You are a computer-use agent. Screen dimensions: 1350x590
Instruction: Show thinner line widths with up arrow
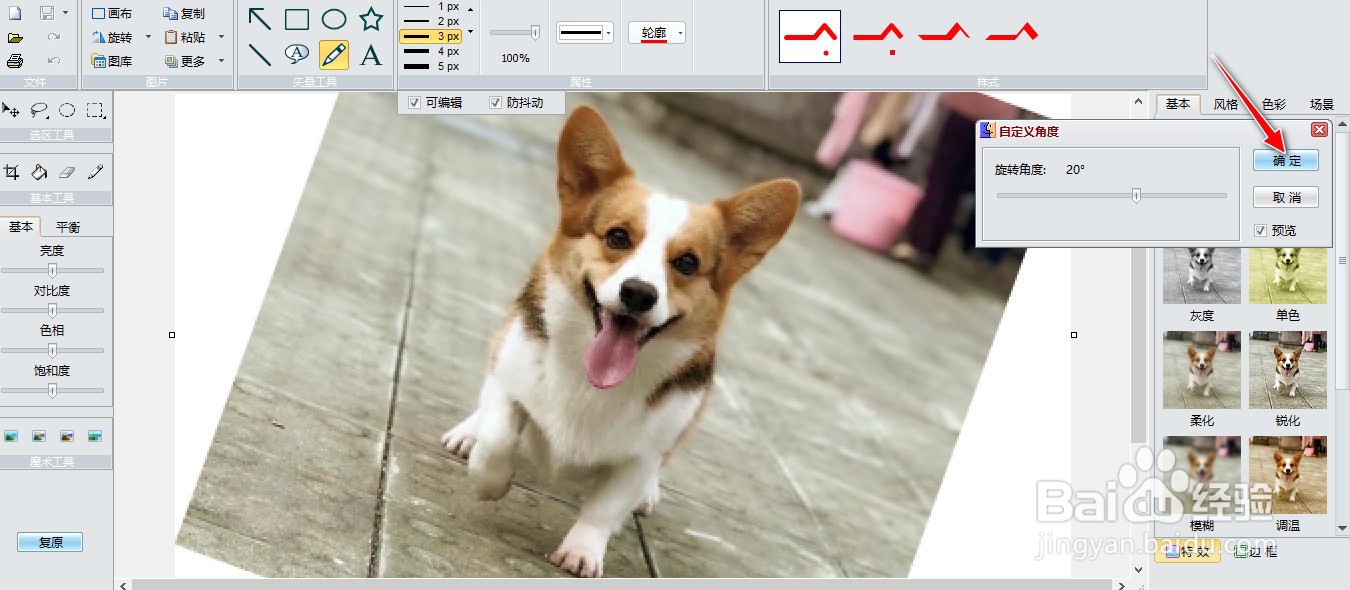(471, 8)
